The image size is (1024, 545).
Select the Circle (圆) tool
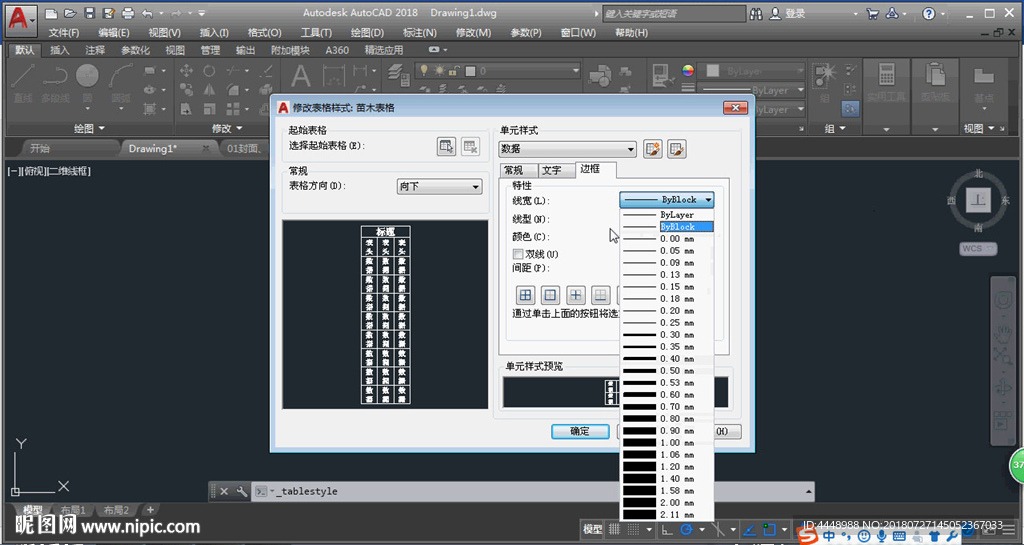(87, 82)
